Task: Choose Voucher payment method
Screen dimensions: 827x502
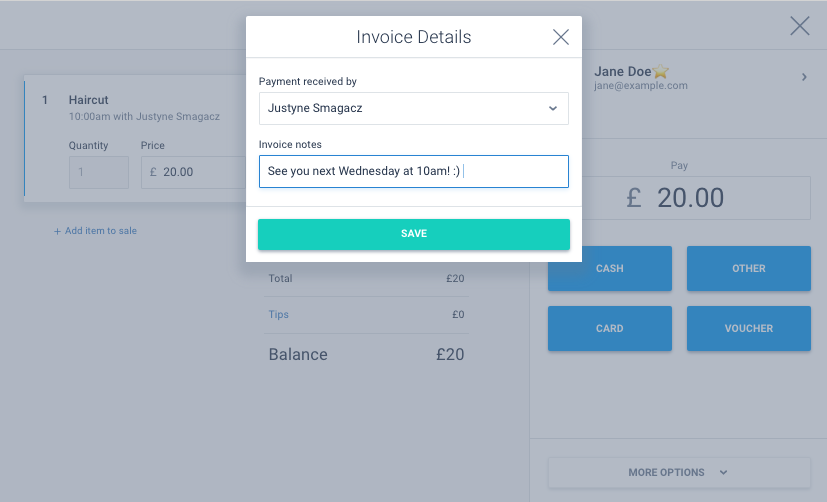Action: point(748,328)
